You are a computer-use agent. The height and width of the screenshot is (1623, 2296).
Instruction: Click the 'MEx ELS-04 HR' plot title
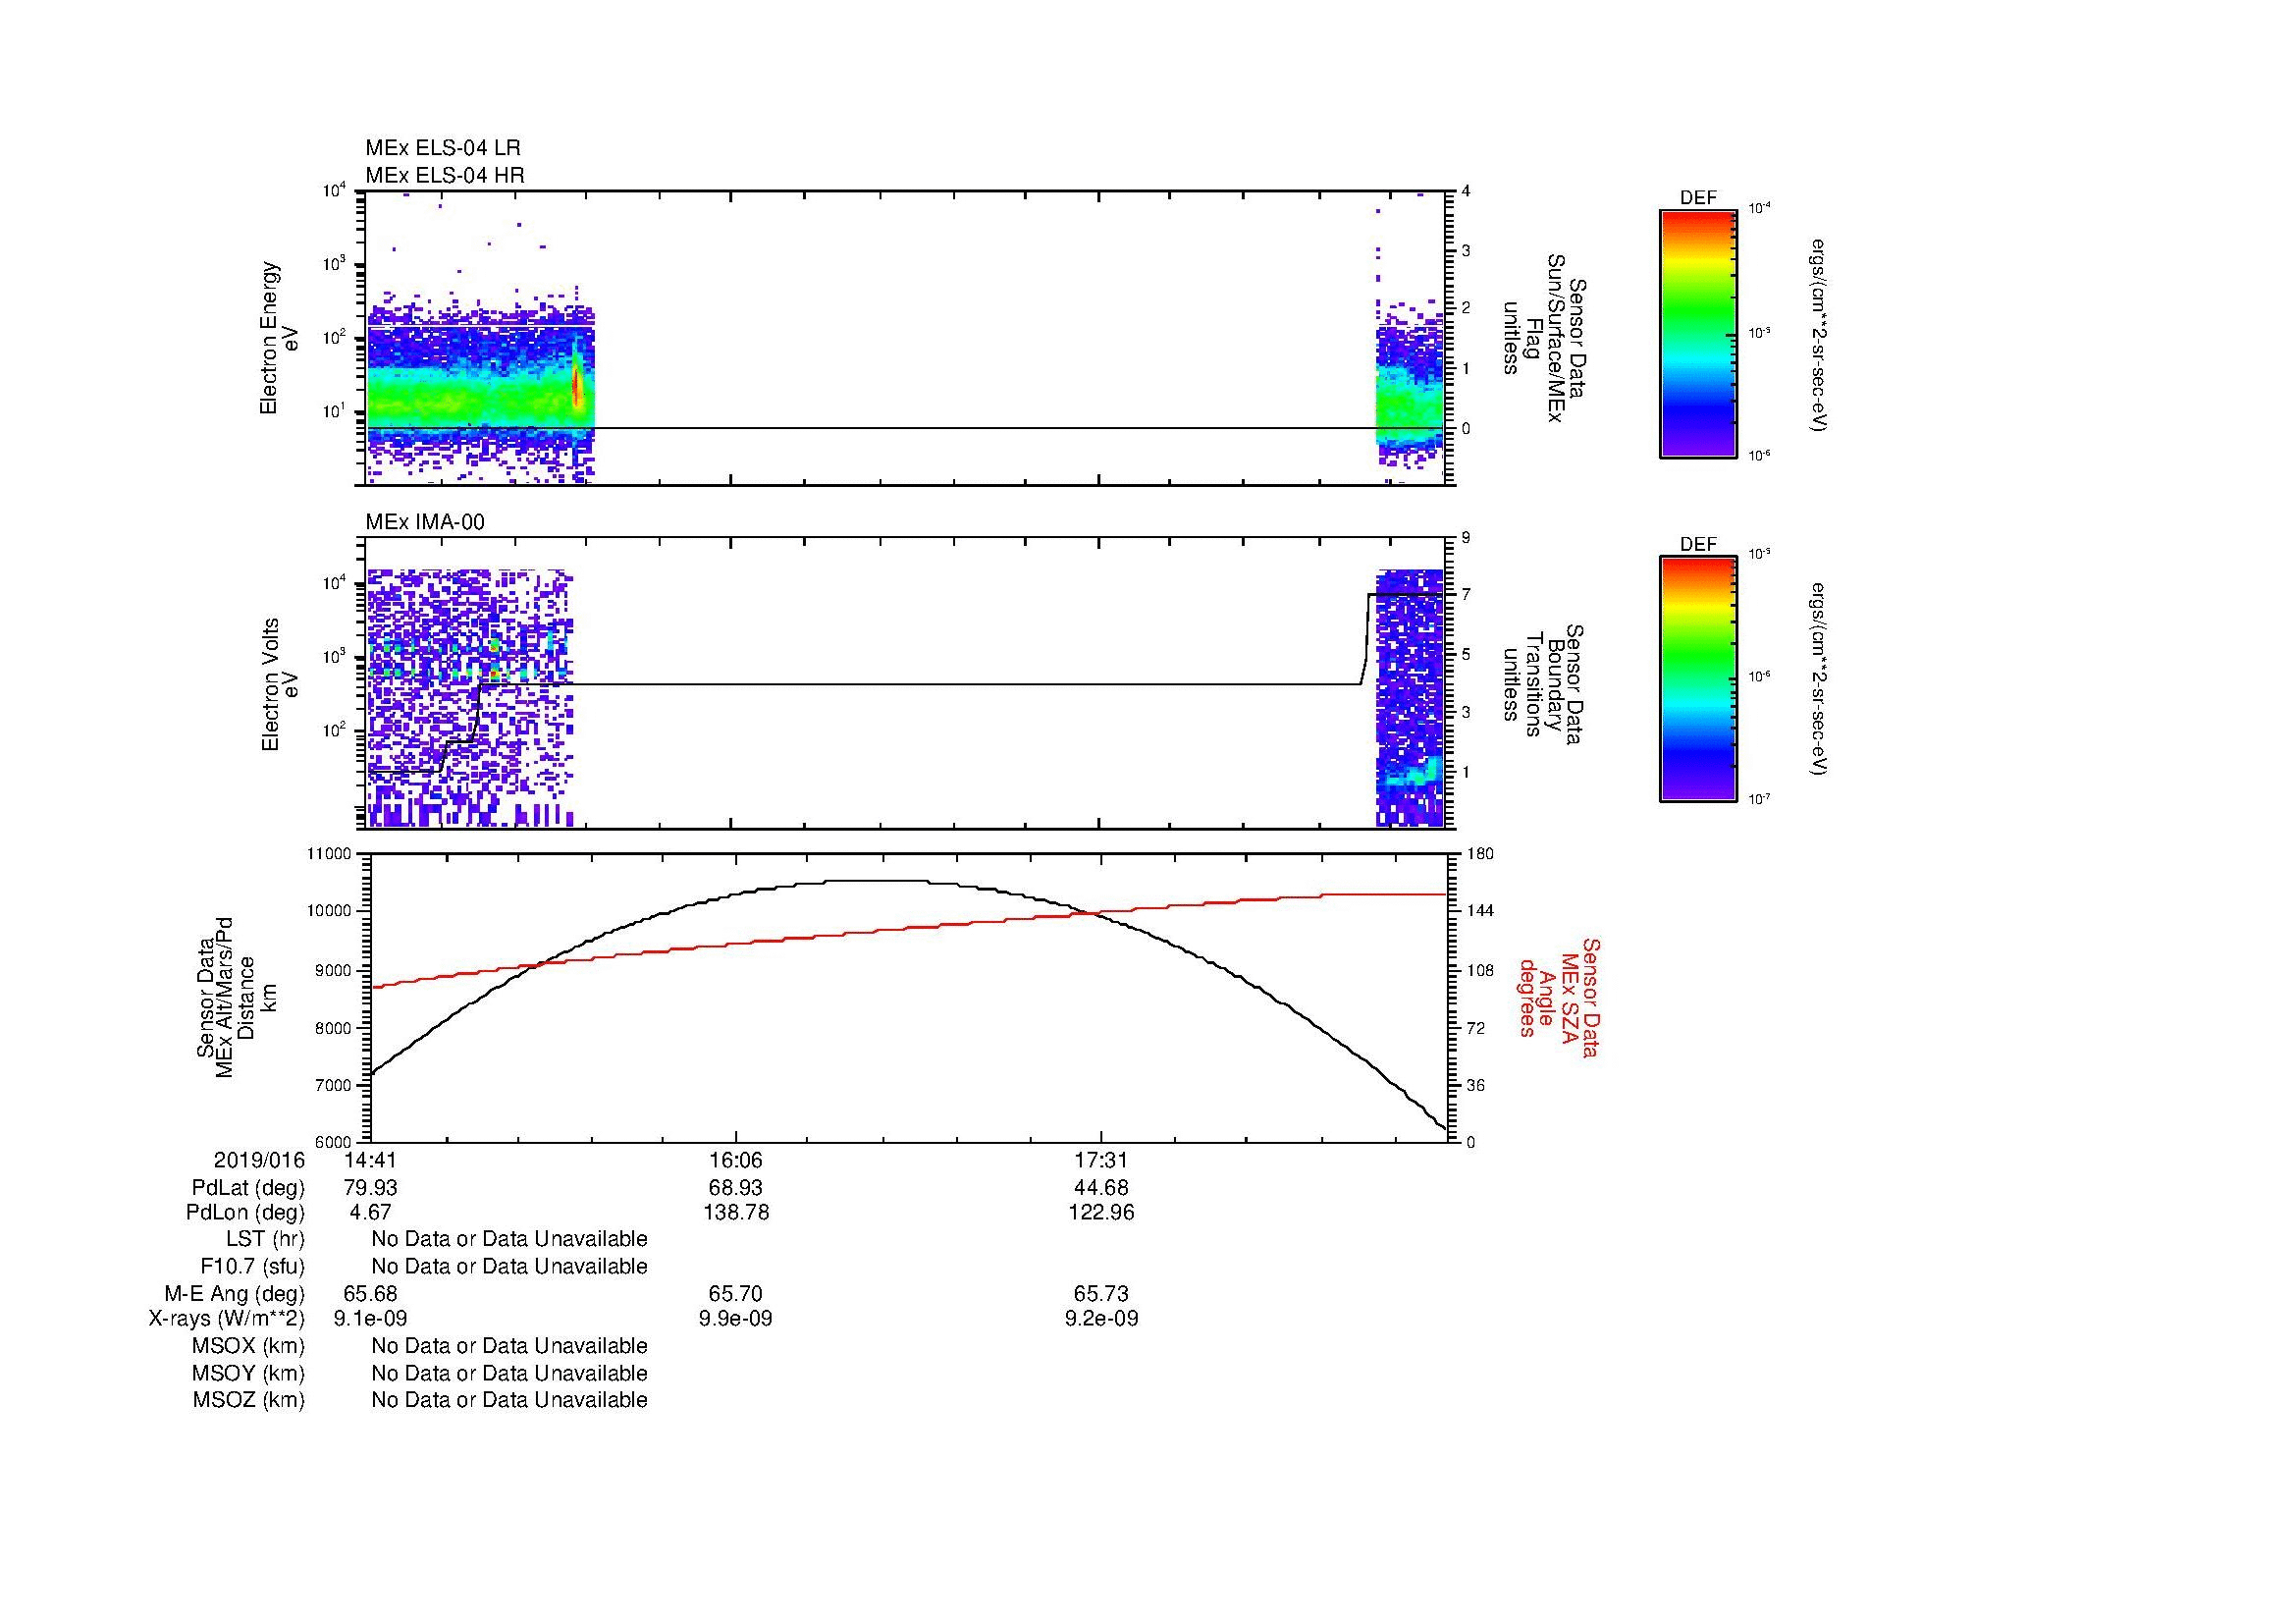pos(445,175)
